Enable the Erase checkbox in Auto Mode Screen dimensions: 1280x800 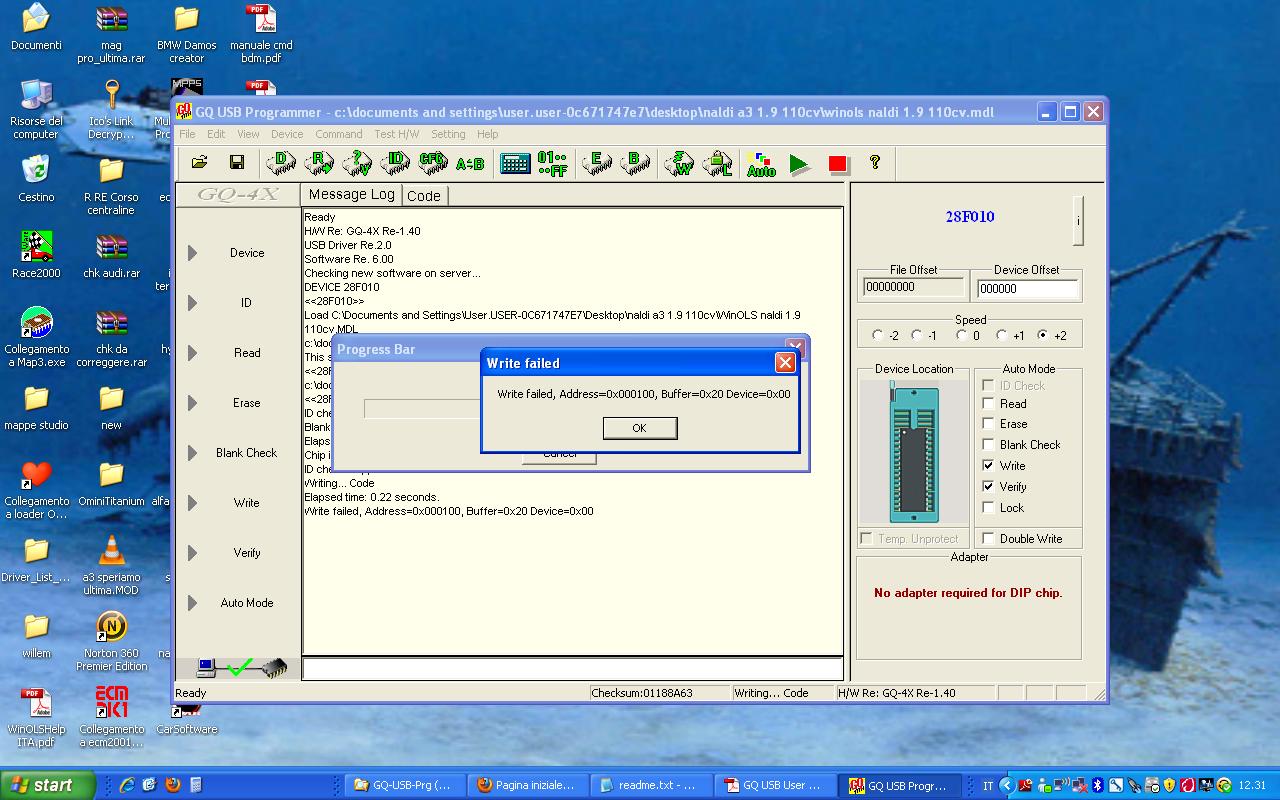[988, 424]
